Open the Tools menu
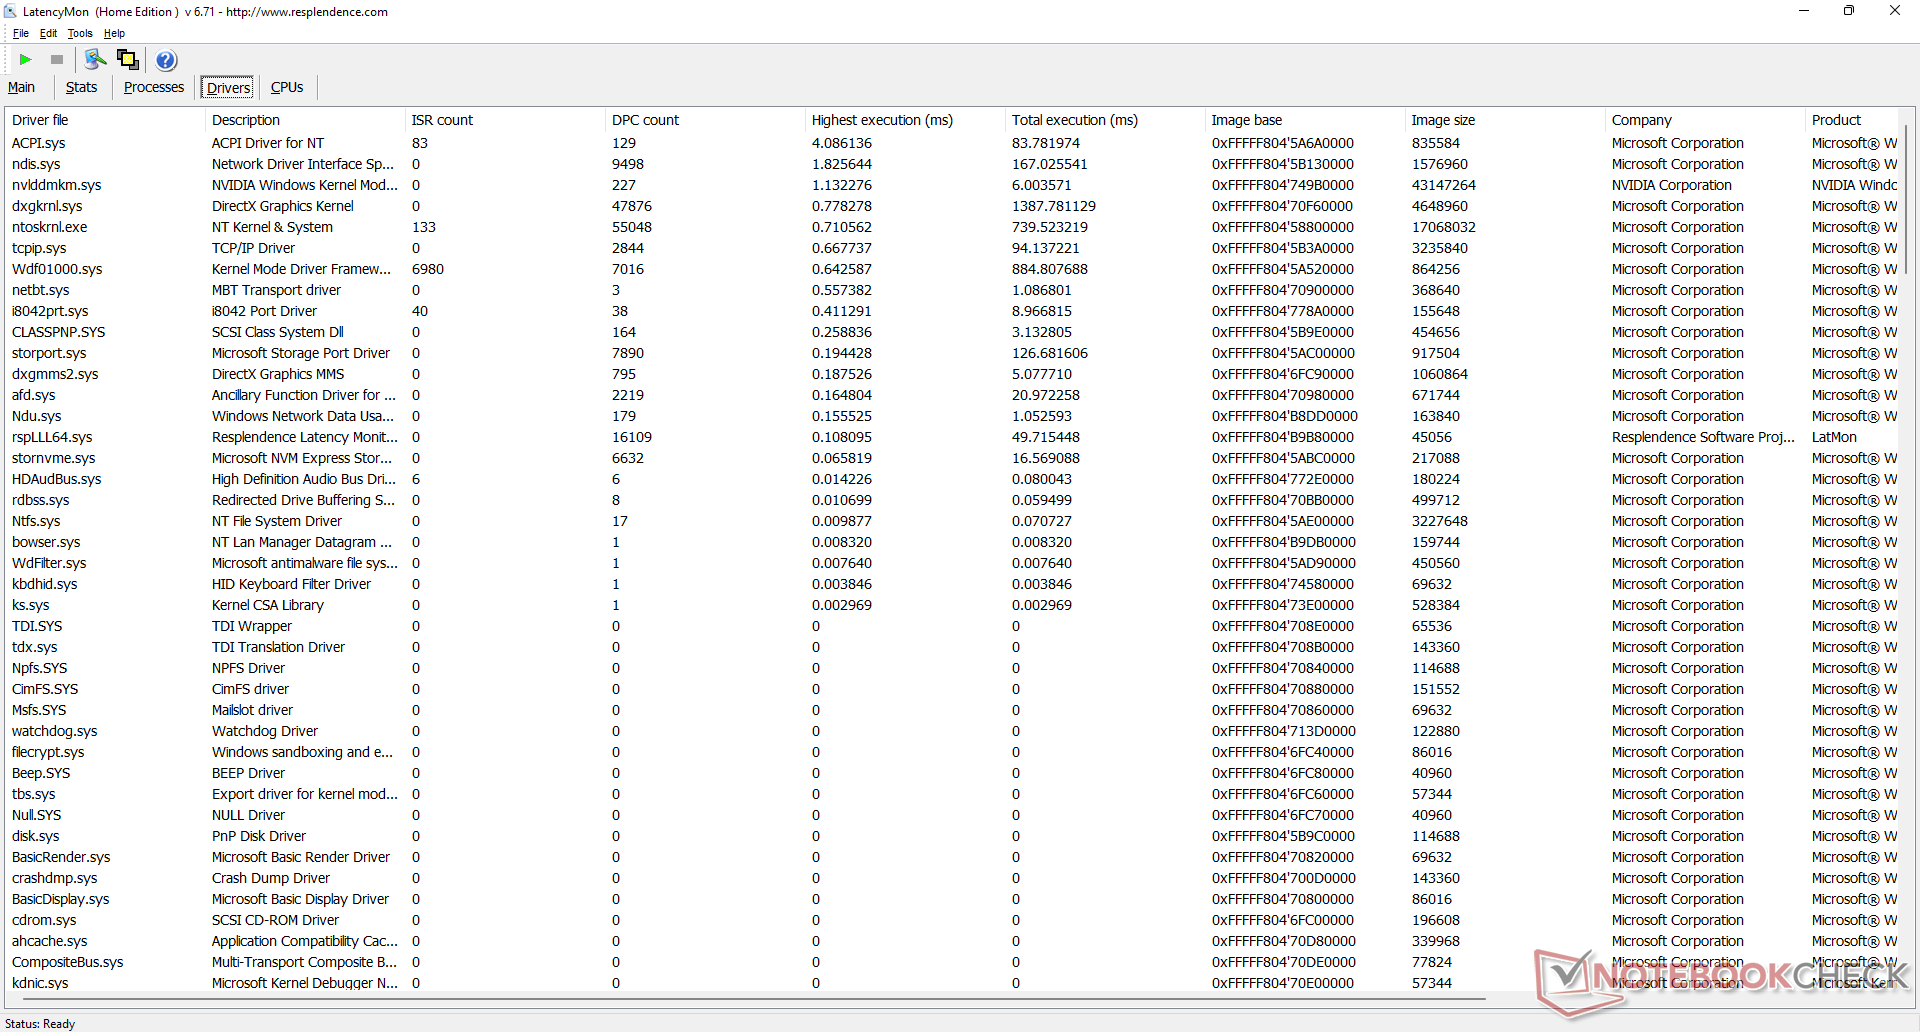1920x1032 pixels. point(80,33)
